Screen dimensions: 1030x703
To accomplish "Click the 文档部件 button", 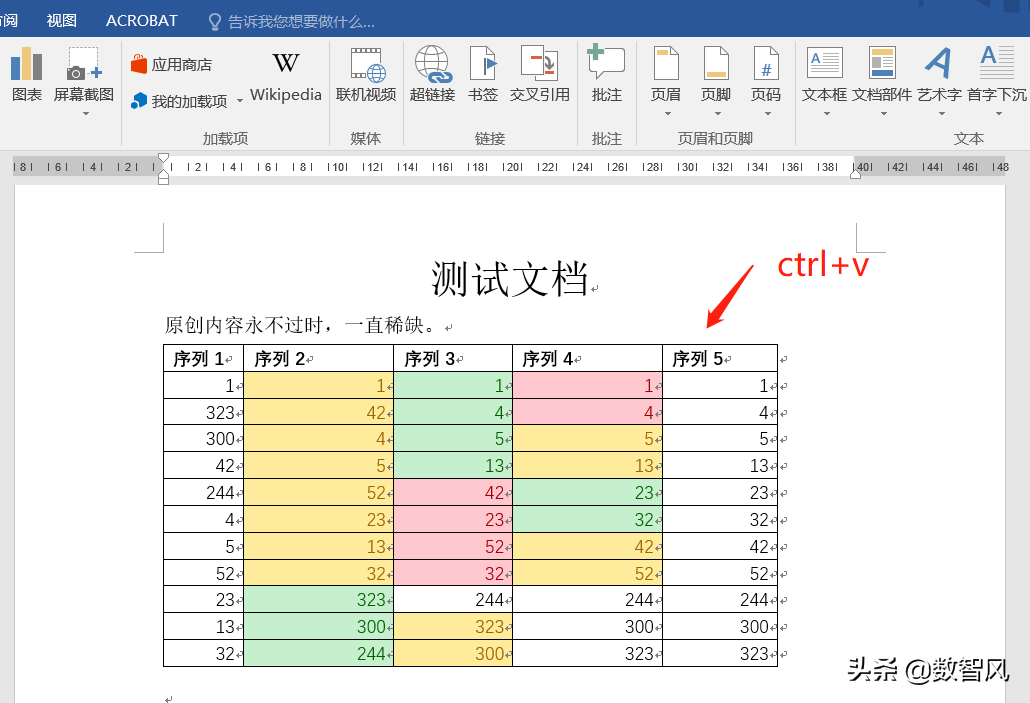I will (x=881, y=75).
